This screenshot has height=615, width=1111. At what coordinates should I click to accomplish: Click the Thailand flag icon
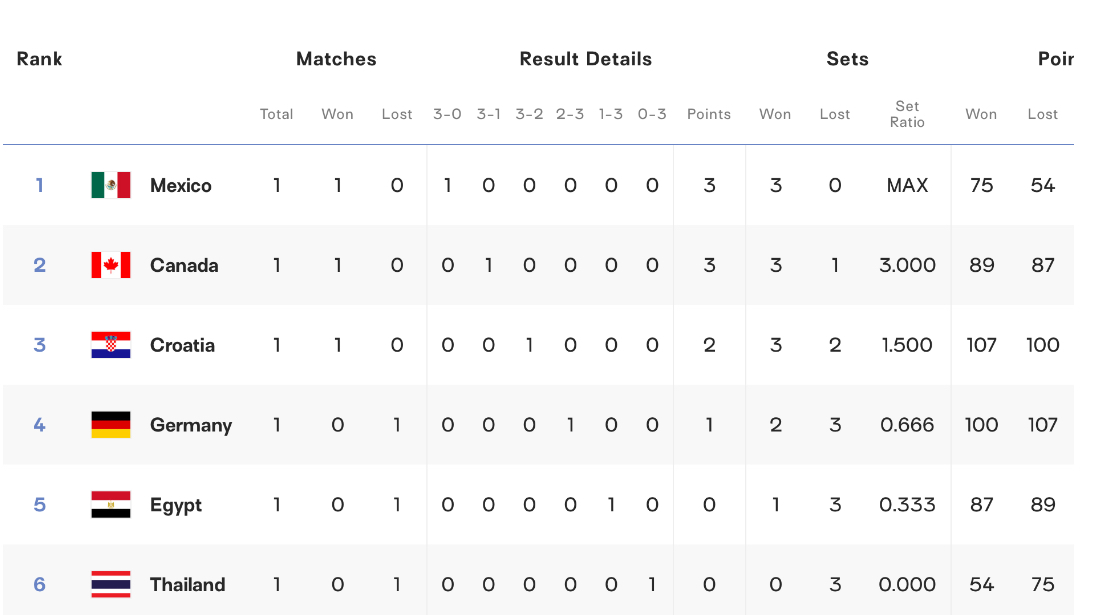point(111,585)
